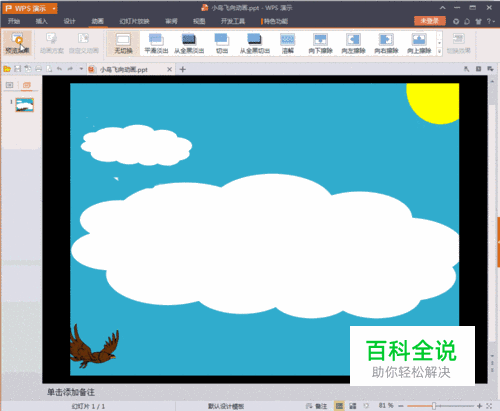Click the Redo arrow icon
The width and height of the screenshot is (500, 411).
pos(70,69)
